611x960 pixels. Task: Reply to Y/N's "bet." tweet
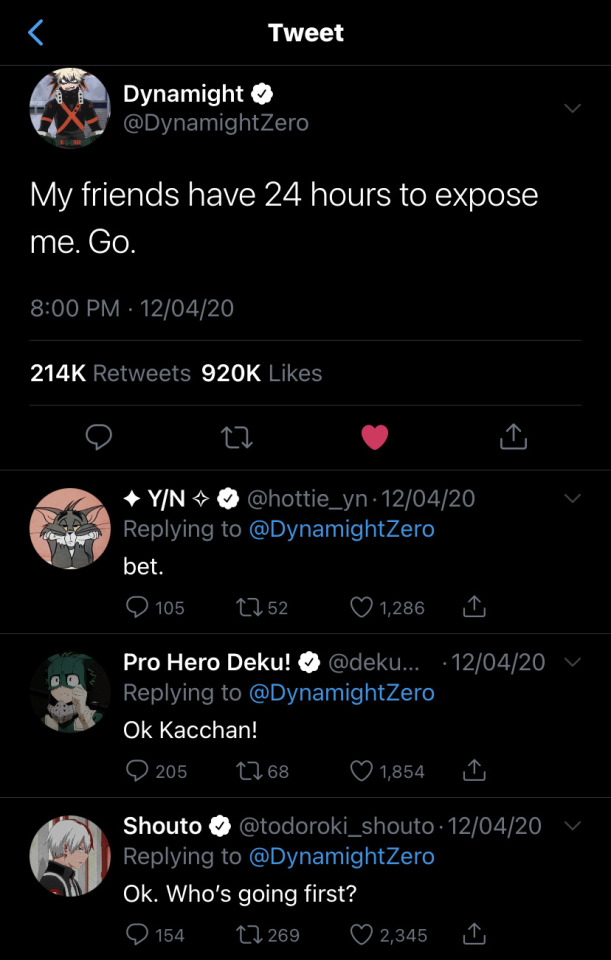pos(137,607)
